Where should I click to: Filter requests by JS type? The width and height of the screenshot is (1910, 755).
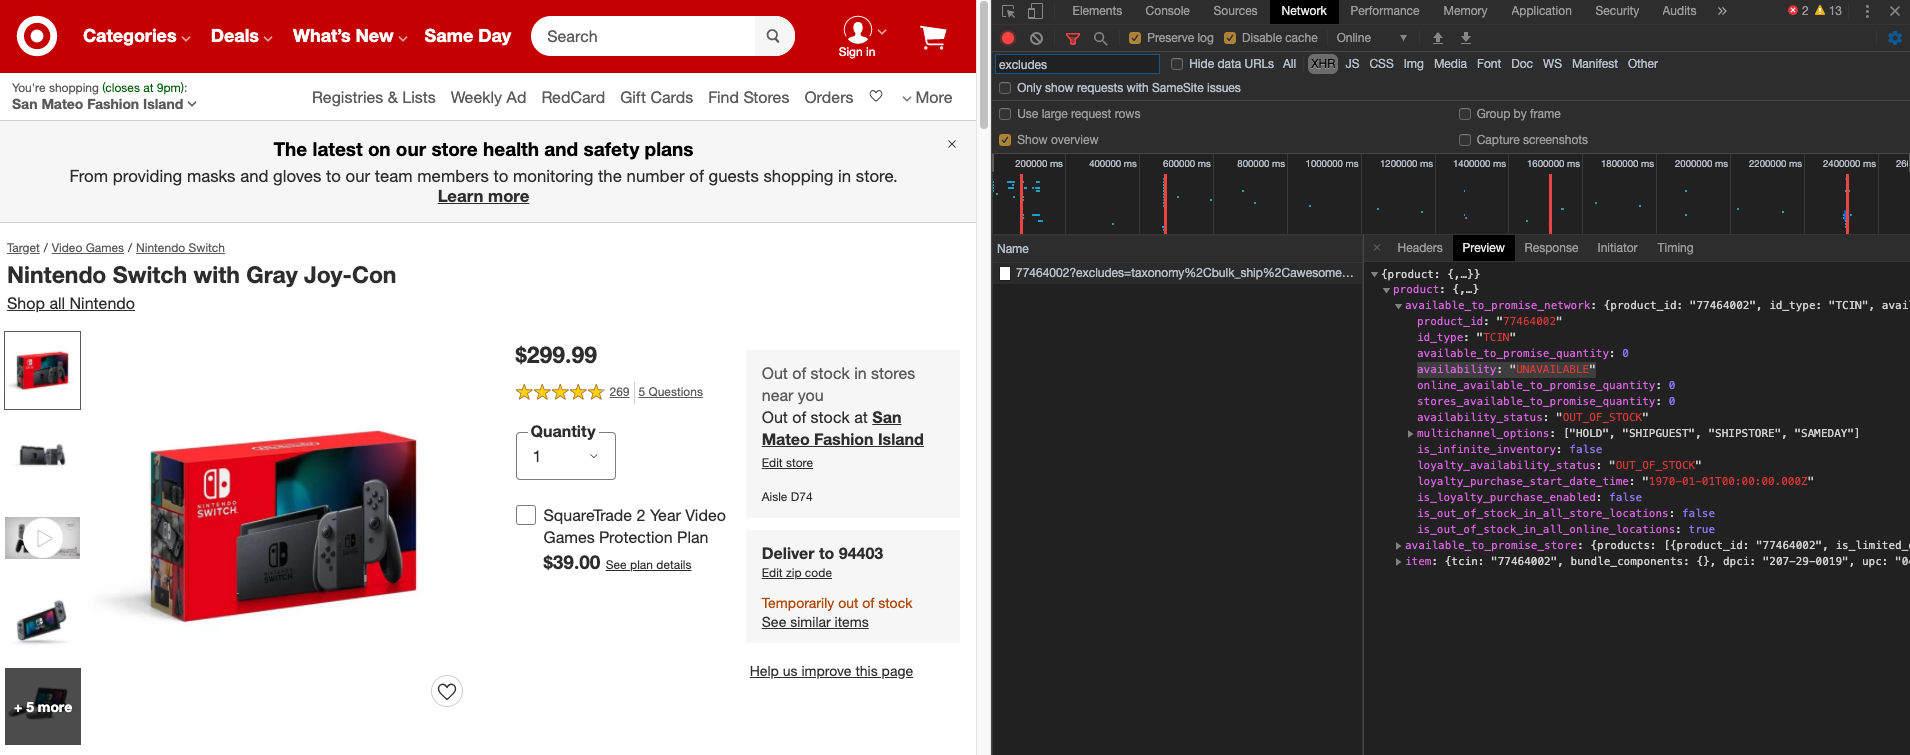click(1352, 64)
